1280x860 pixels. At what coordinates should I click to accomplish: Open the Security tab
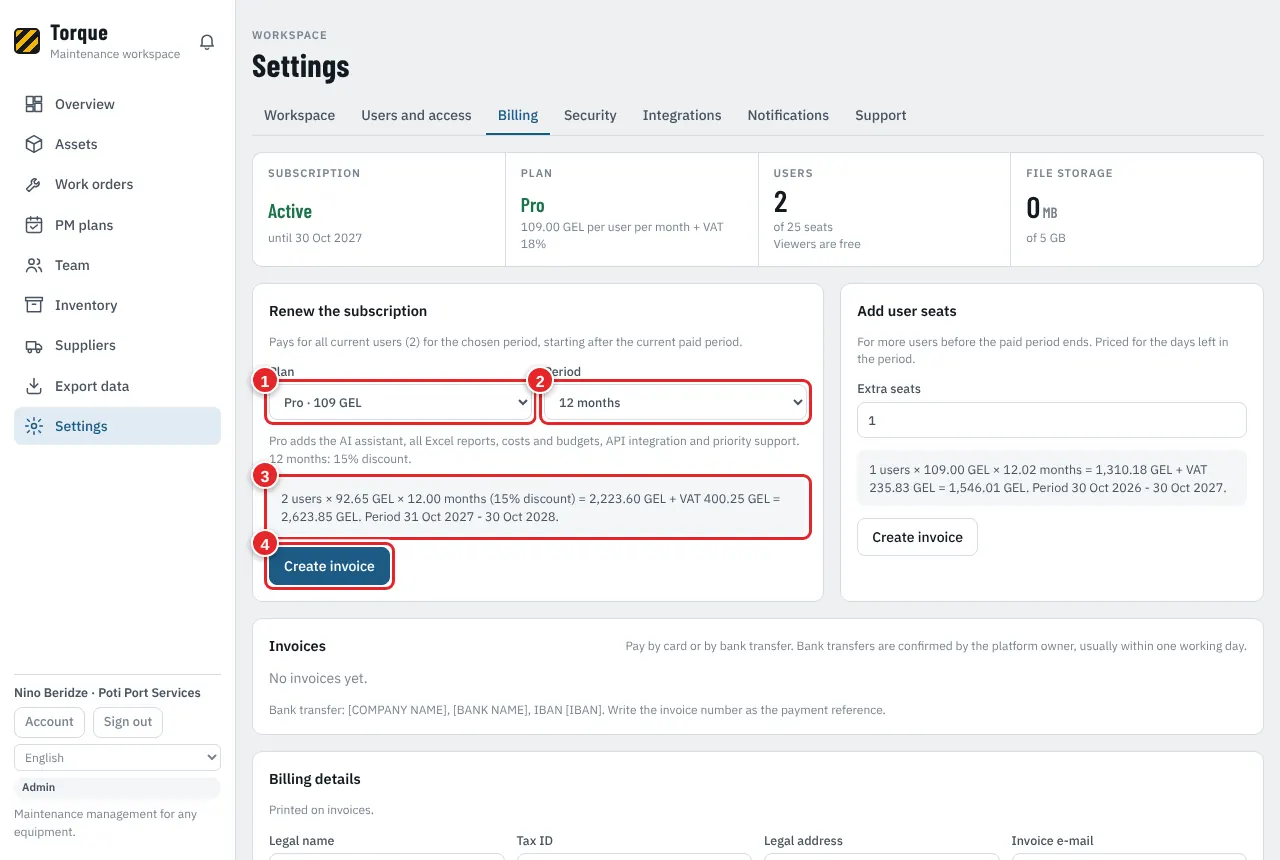click(590, 115)
